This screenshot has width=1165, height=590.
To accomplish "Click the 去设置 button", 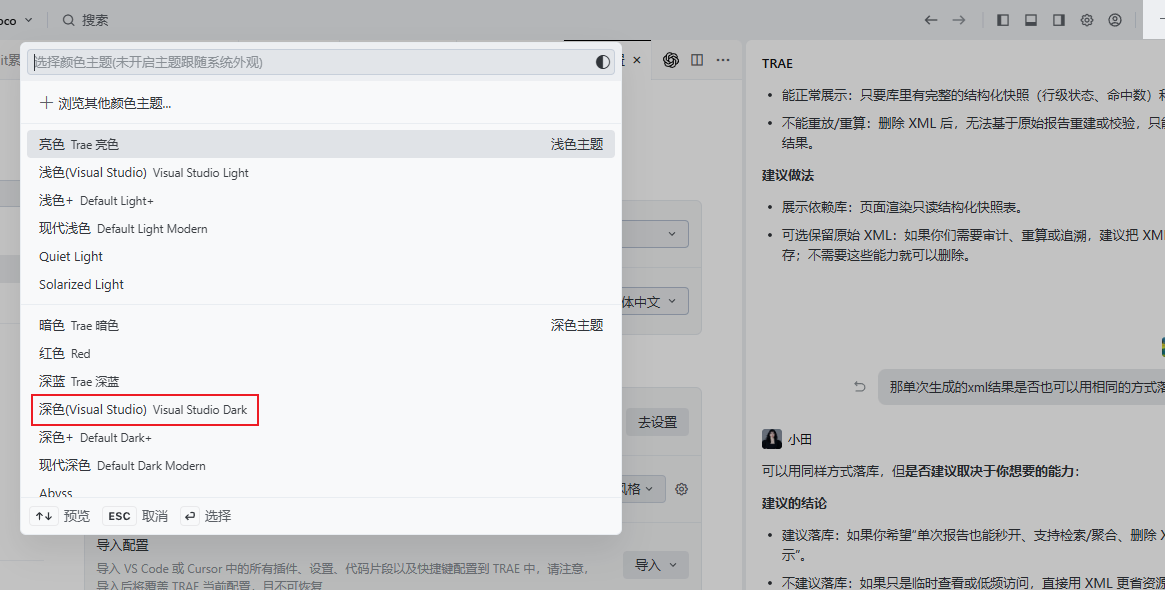I will pyautogui.click(x=657, y=422).
